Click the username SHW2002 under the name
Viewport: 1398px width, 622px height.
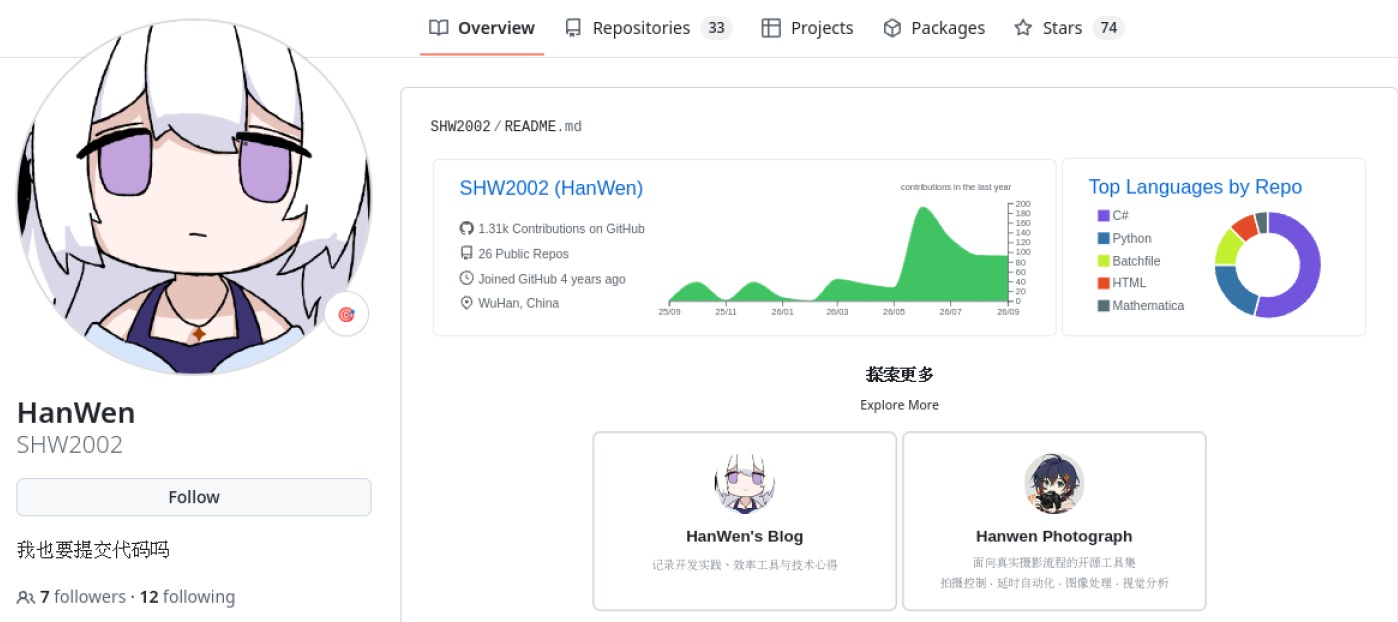tap(70, 445)
